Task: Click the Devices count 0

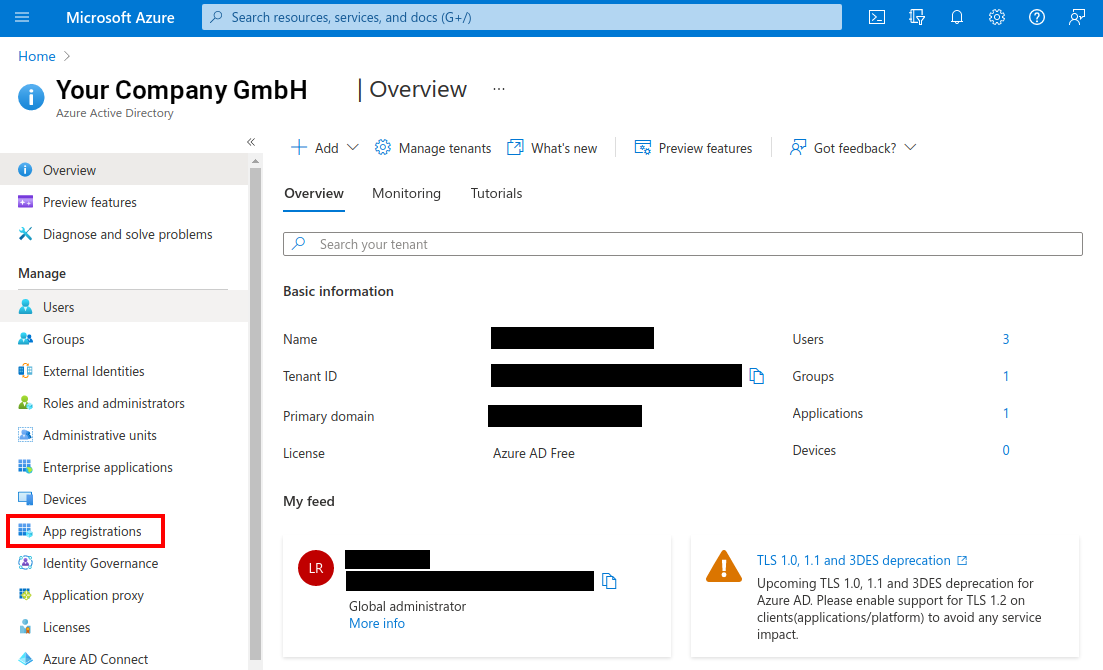Action: point(1006,450)
